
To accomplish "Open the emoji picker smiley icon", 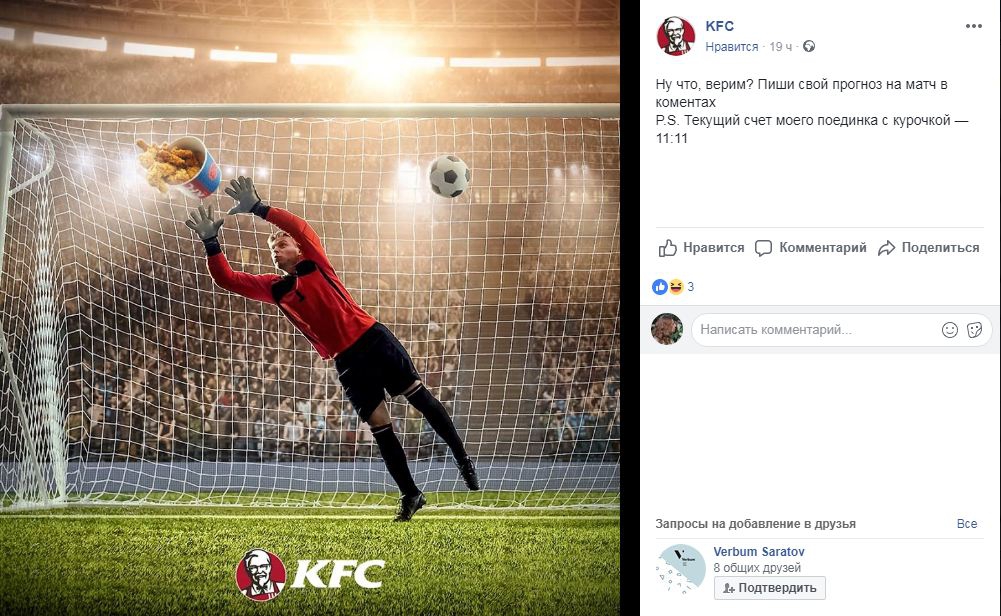I will [x=950, y=330].
